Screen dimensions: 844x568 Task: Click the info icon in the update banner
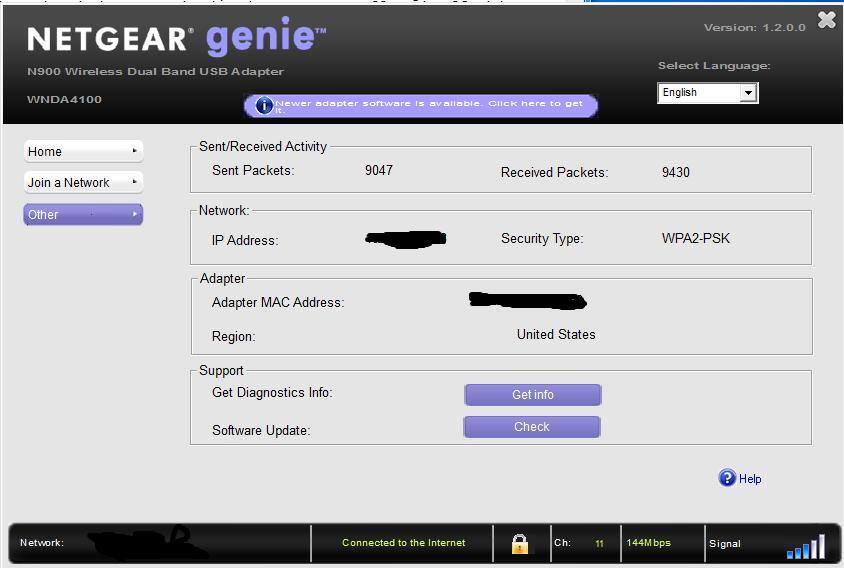pos(264,106)
